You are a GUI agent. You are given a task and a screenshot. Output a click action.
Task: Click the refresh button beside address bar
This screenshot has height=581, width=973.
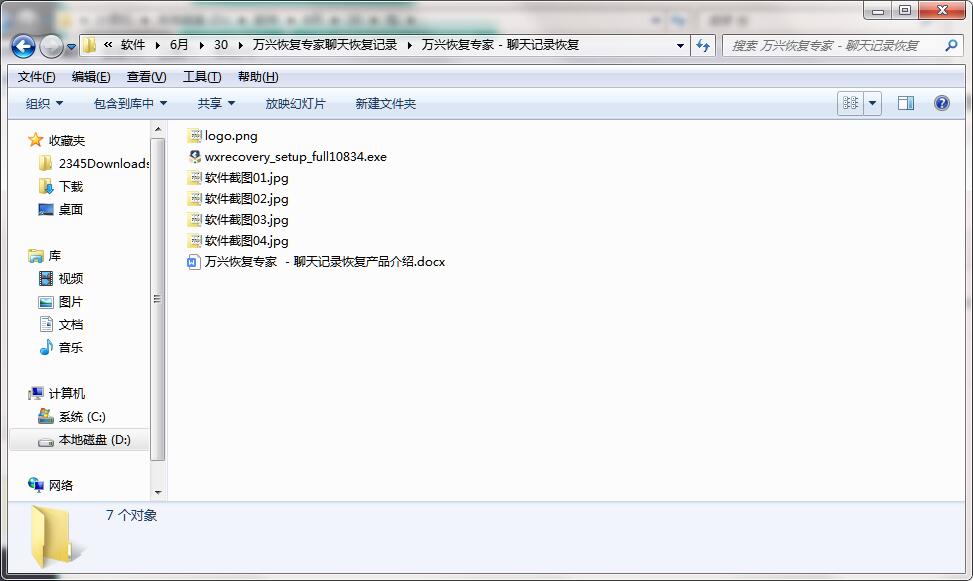click(703, 45)
